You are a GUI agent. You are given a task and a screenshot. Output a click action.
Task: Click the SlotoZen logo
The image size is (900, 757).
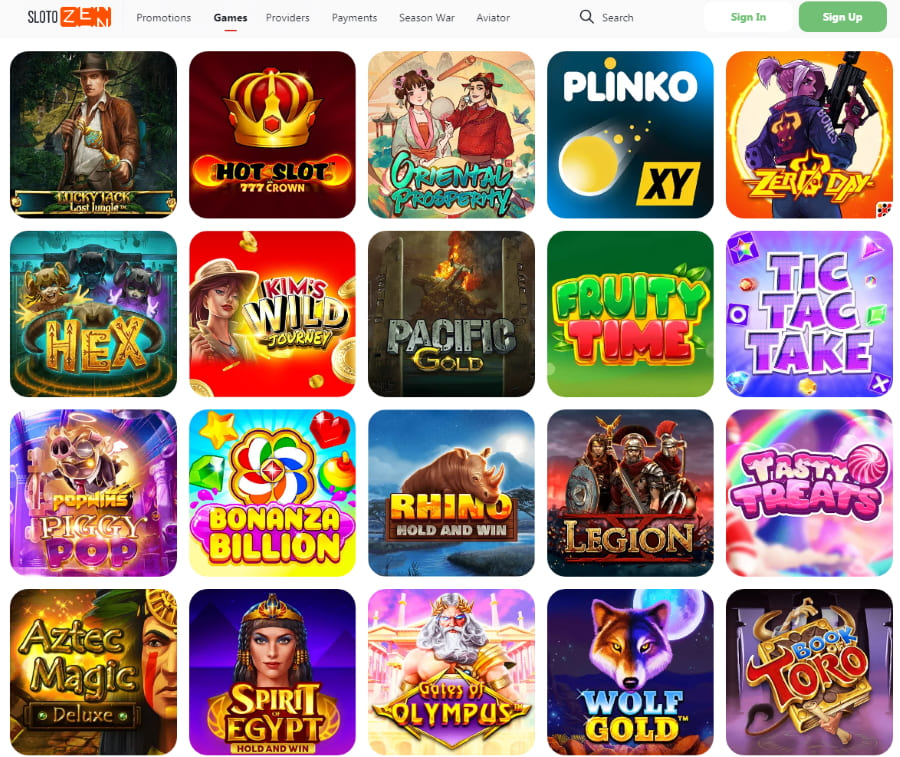pos(69,17)
